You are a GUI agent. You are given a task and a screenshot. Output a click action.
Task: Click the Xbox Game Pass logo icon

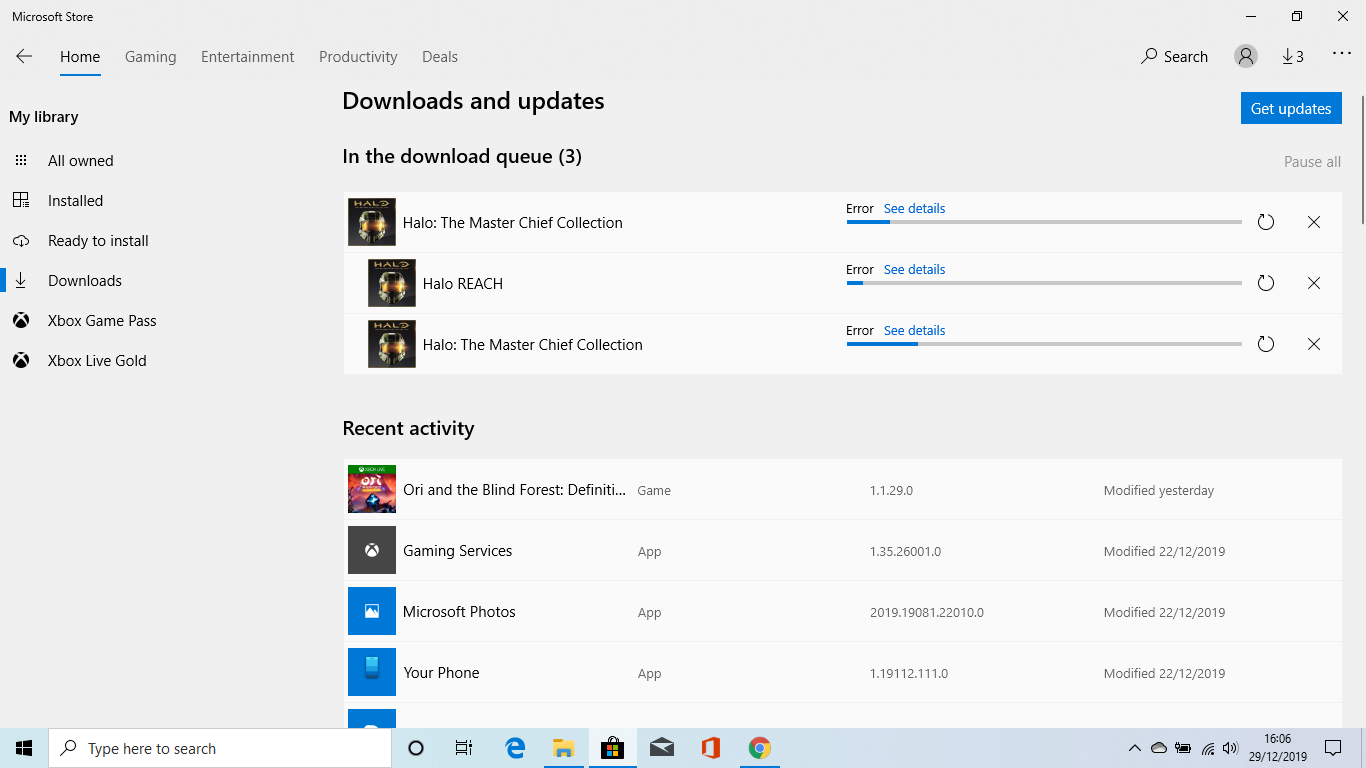21,320
